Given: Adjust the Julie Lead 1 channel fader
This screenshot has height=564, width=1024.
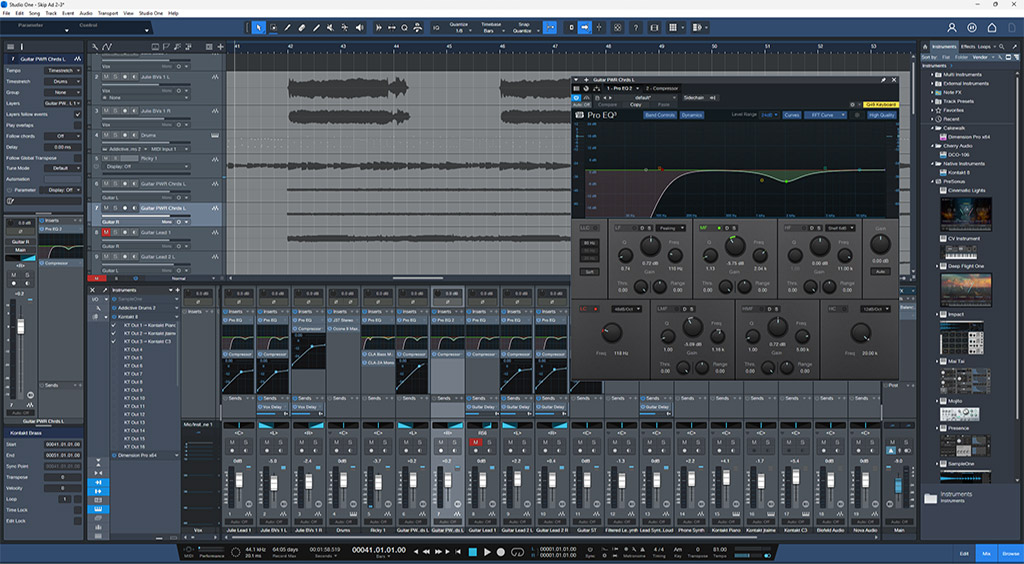Looking at the screenshot, I should (238, 480).
